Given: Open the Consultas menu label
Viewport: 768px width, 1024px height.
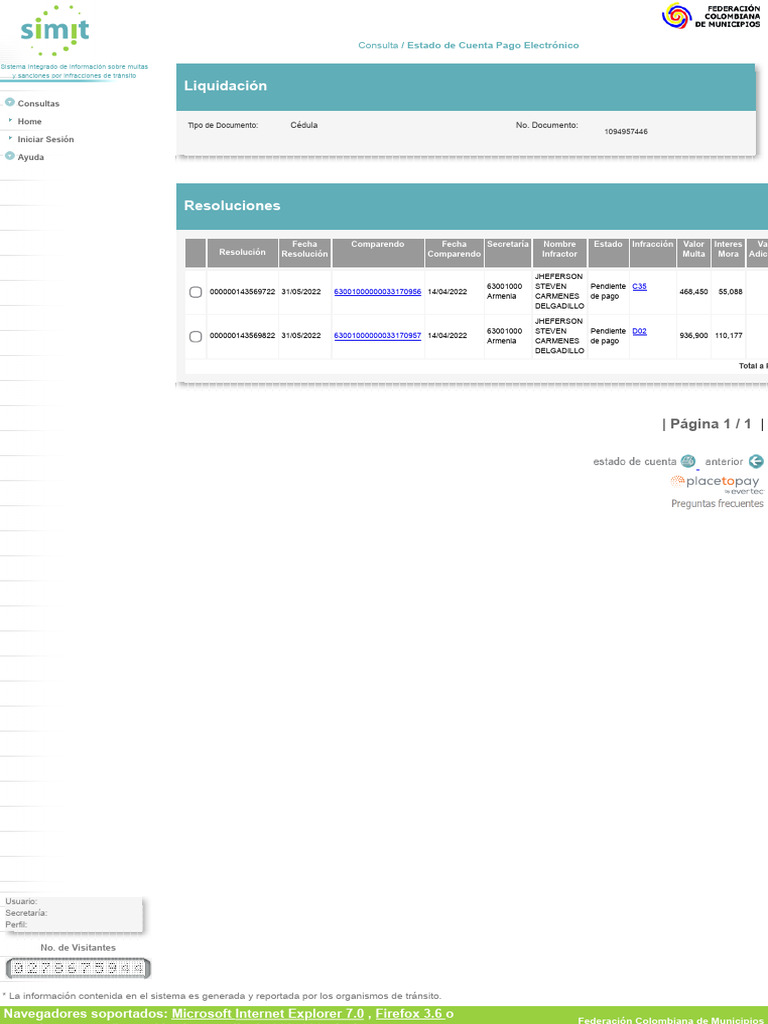Looking at the screenshot, I should point(39,103).
